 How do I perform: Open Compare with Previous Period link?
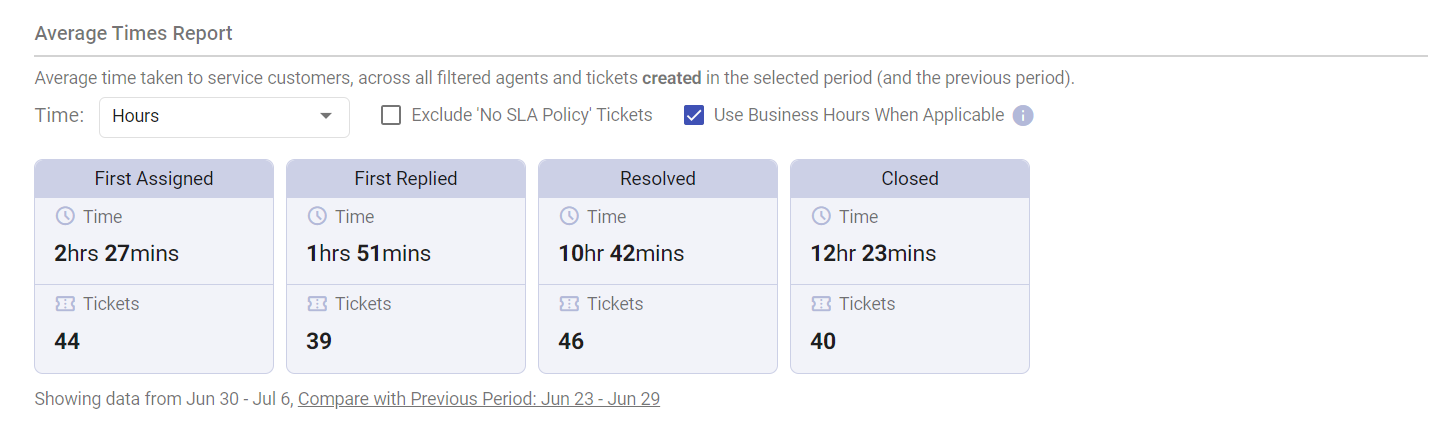click(479, 399)
